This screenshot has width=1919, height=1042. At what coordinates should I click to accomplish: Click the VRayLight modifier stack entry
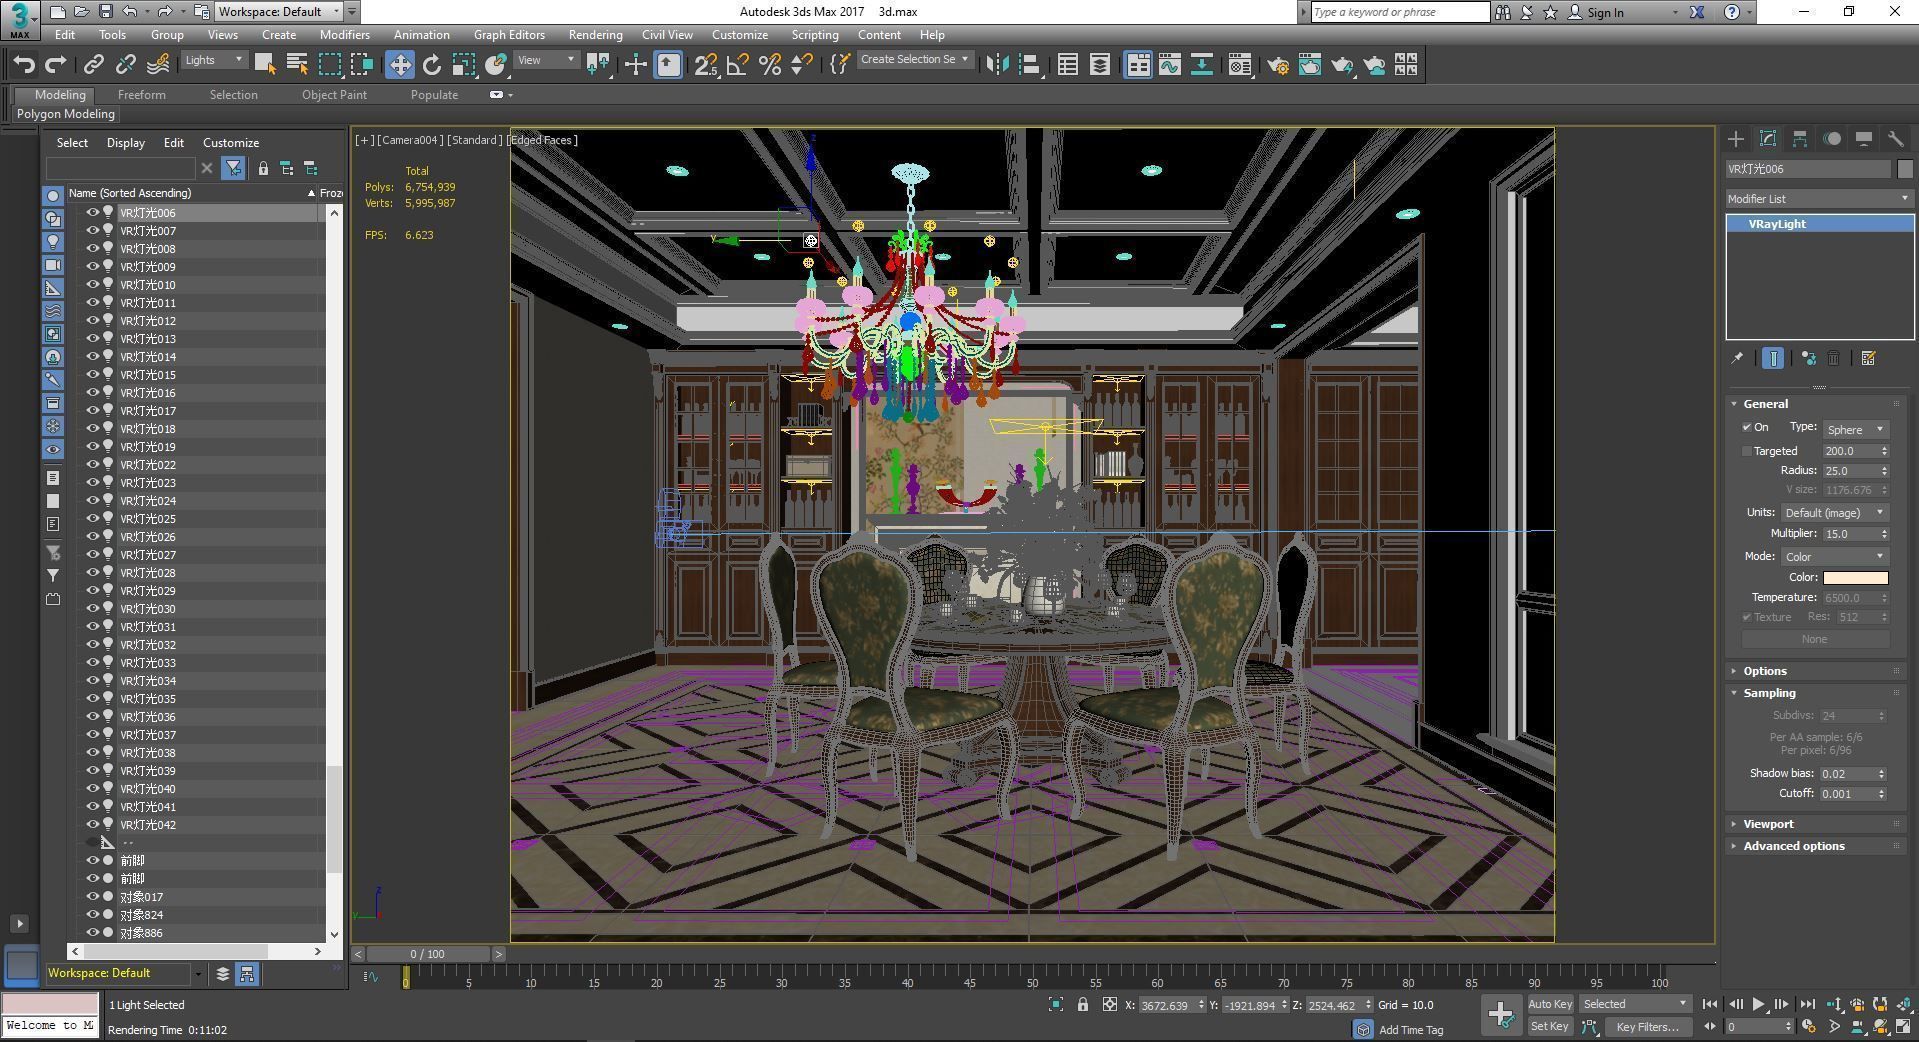1819,224
